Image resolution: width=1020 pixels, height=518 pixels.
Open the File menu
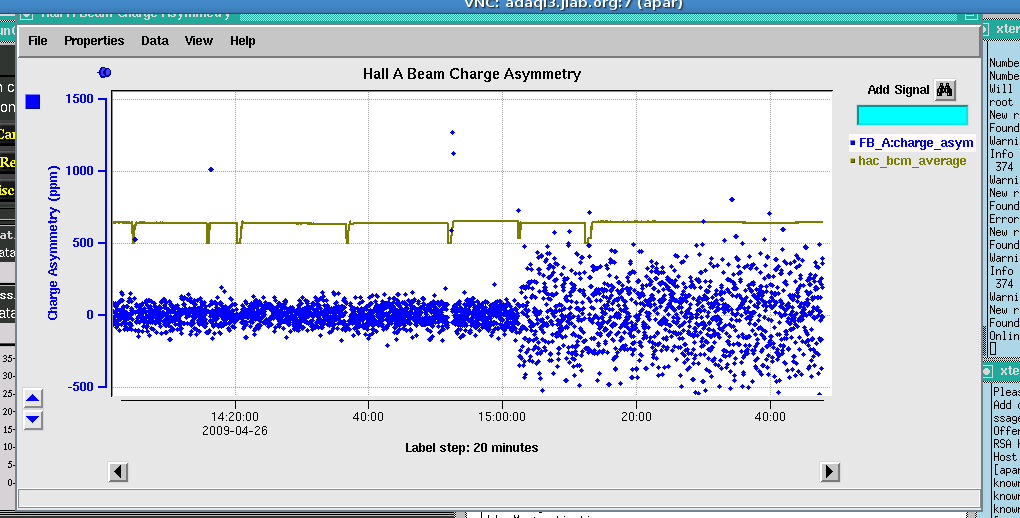38,41
